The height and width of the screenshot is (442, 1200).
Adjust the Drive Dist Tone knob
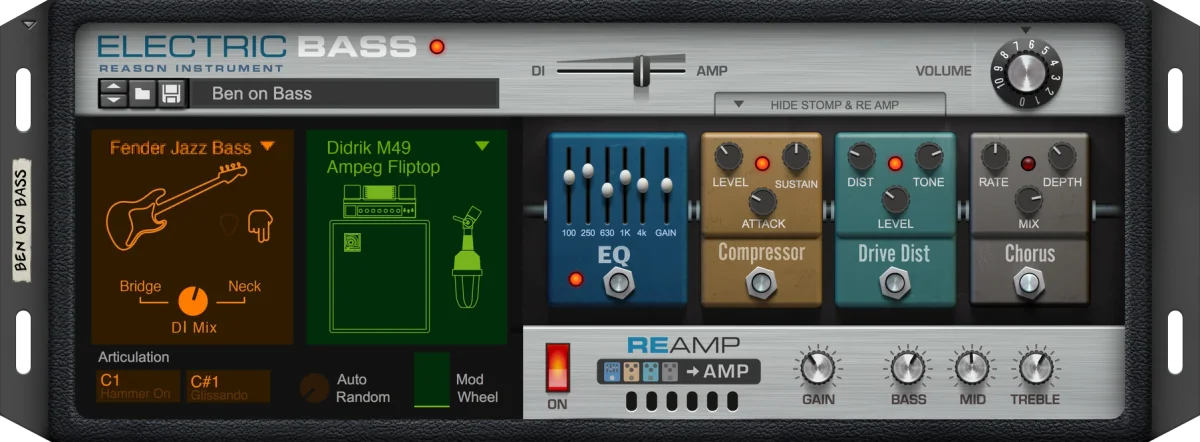(x=929, y=156)
